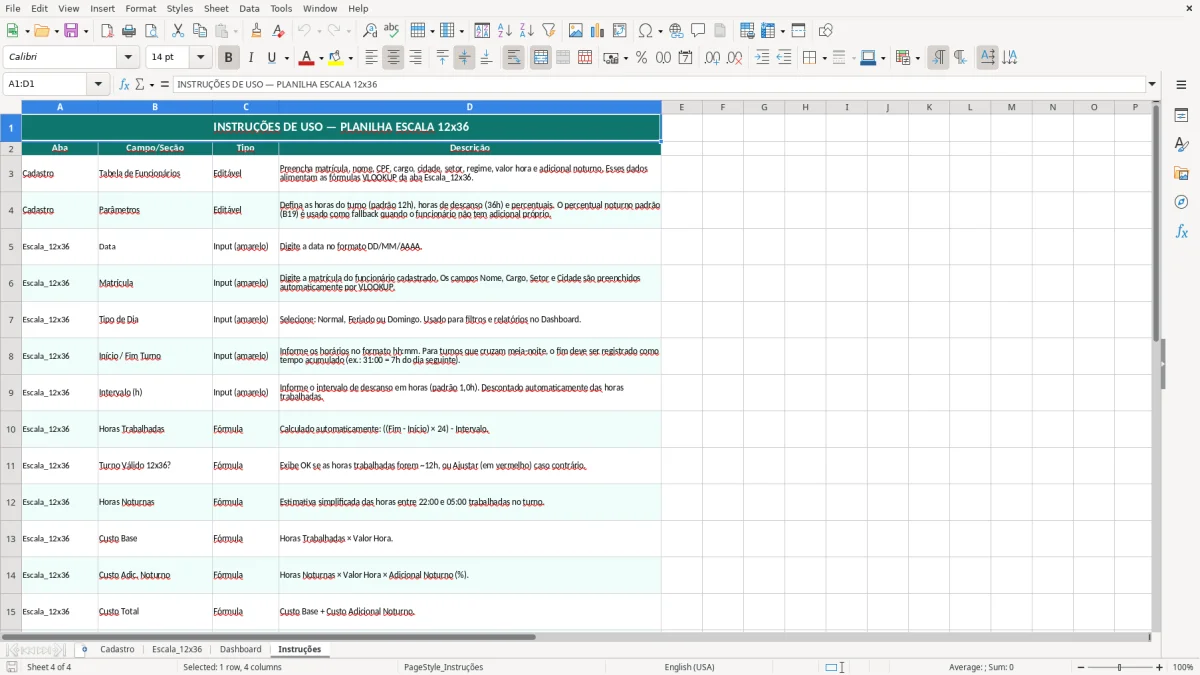Delete decimal place icon
Screen dimensions: 1200x675
pos(734,58)
